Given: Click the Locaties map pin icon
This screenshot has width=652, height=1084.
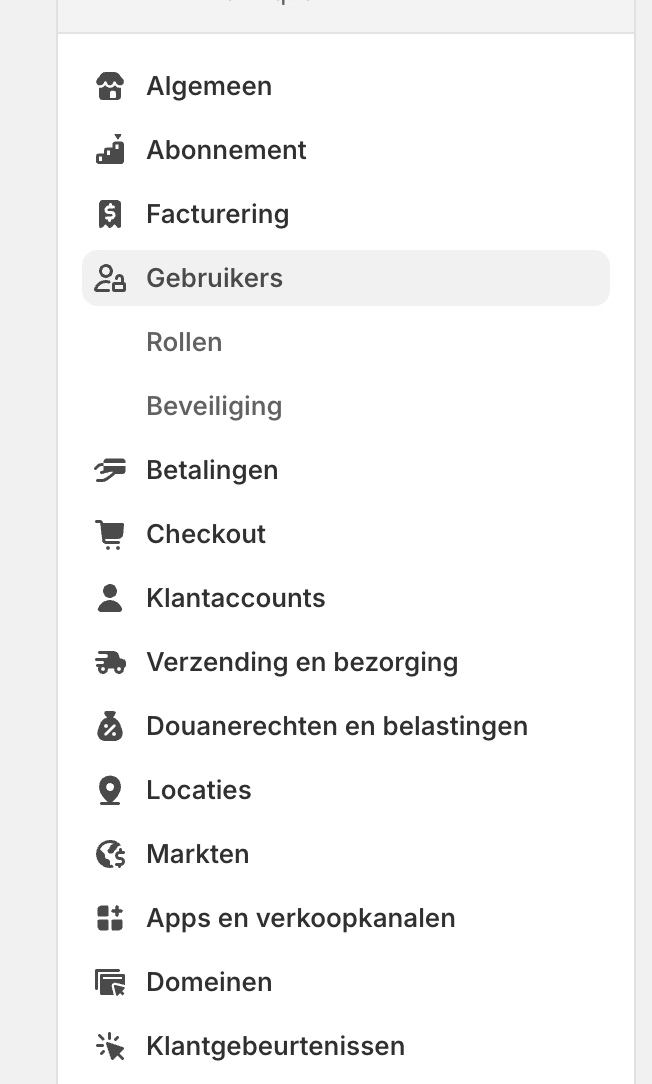Looking at the screenshot, I should [110, 790].
